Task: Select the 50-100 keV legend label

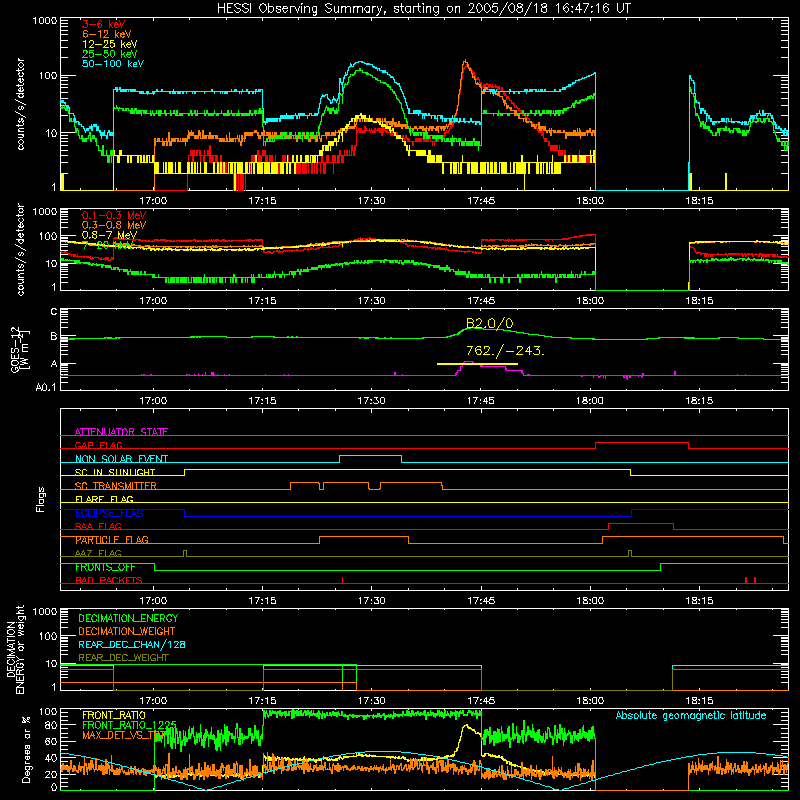Action: pos(113,64)
